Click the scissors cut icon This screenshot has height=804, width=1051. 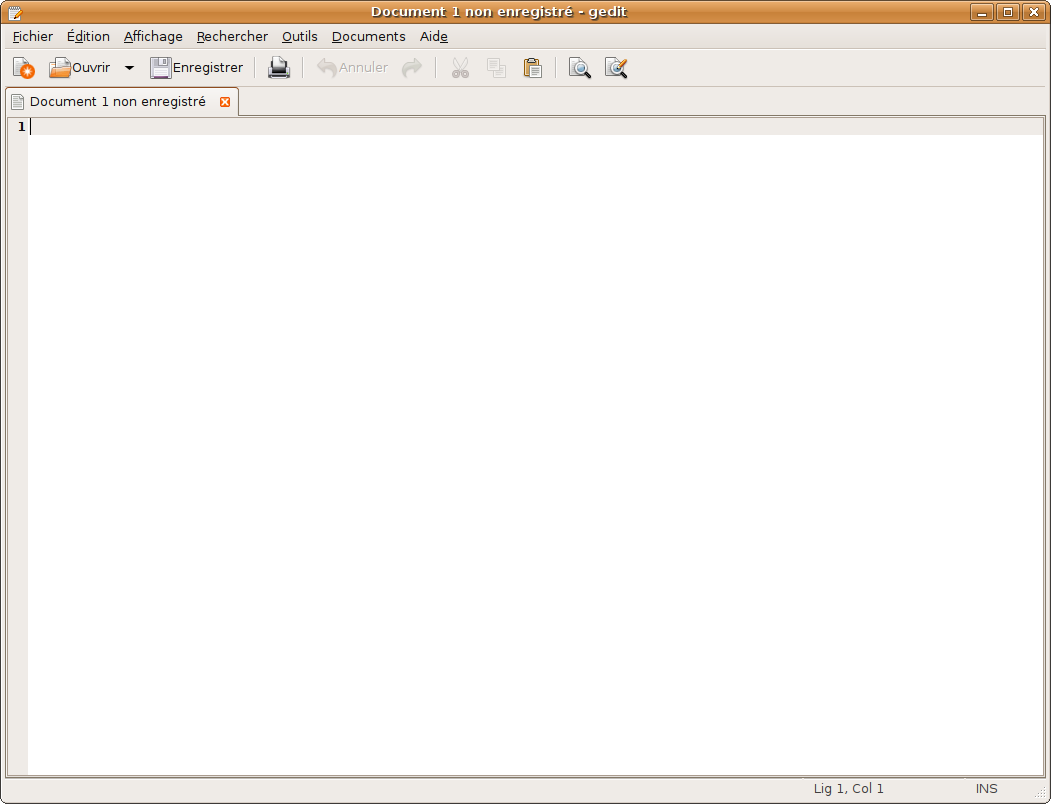(460, 68)
